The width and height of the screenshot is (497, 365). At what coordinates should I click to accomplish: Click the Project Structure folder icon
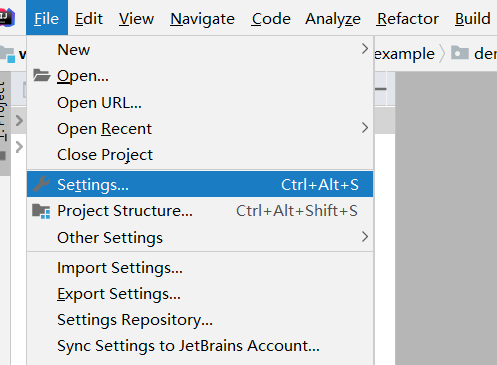pyautogui.click(x=41, y=211)
